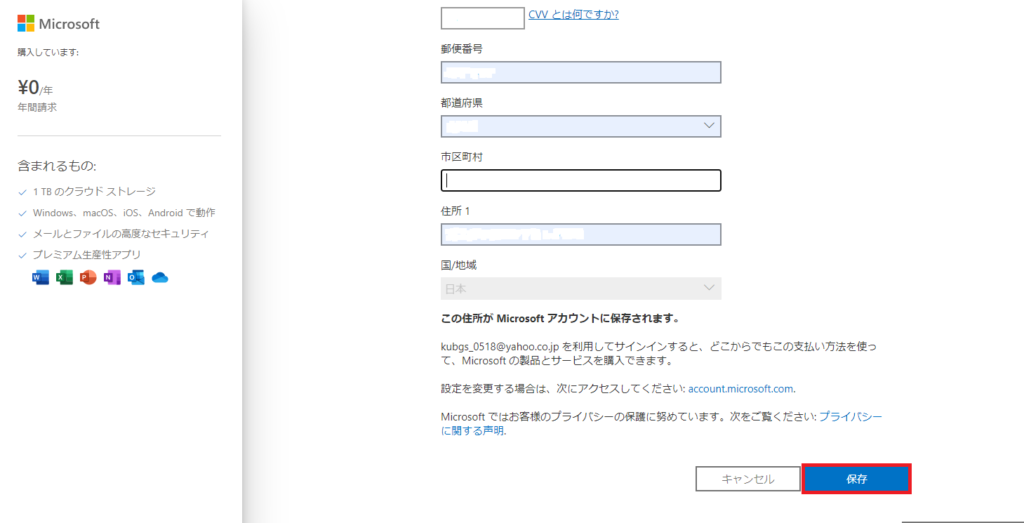1024x523 pixels.
Task: Click the OneDrive cloud icon
Action: (x=160, y=278)
